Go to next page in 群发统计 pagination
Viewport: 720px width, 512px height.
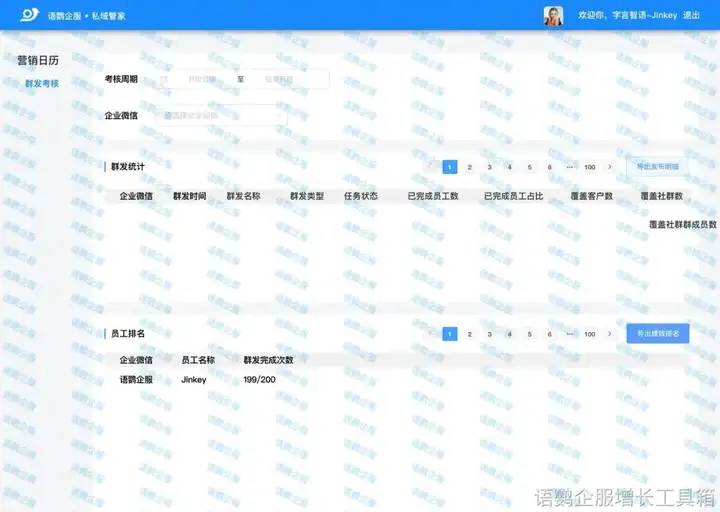[x=610, y=167]
